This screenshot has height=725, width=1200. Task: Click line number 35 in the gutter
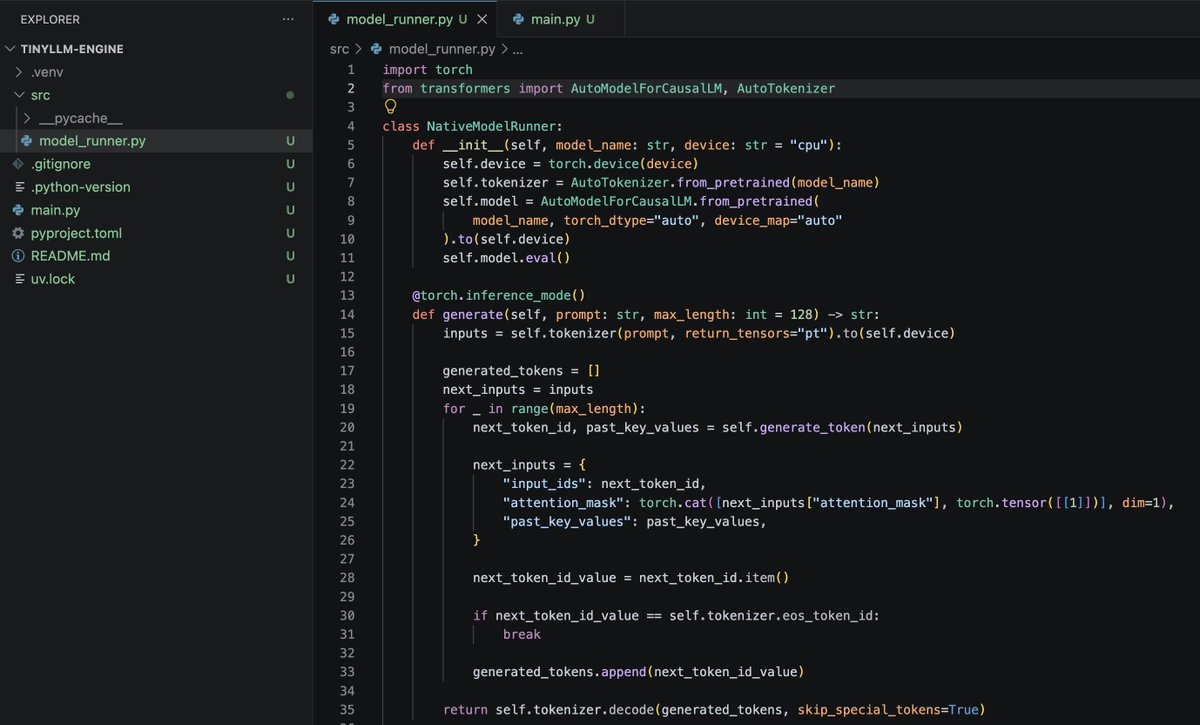click(x=347, y=711)
